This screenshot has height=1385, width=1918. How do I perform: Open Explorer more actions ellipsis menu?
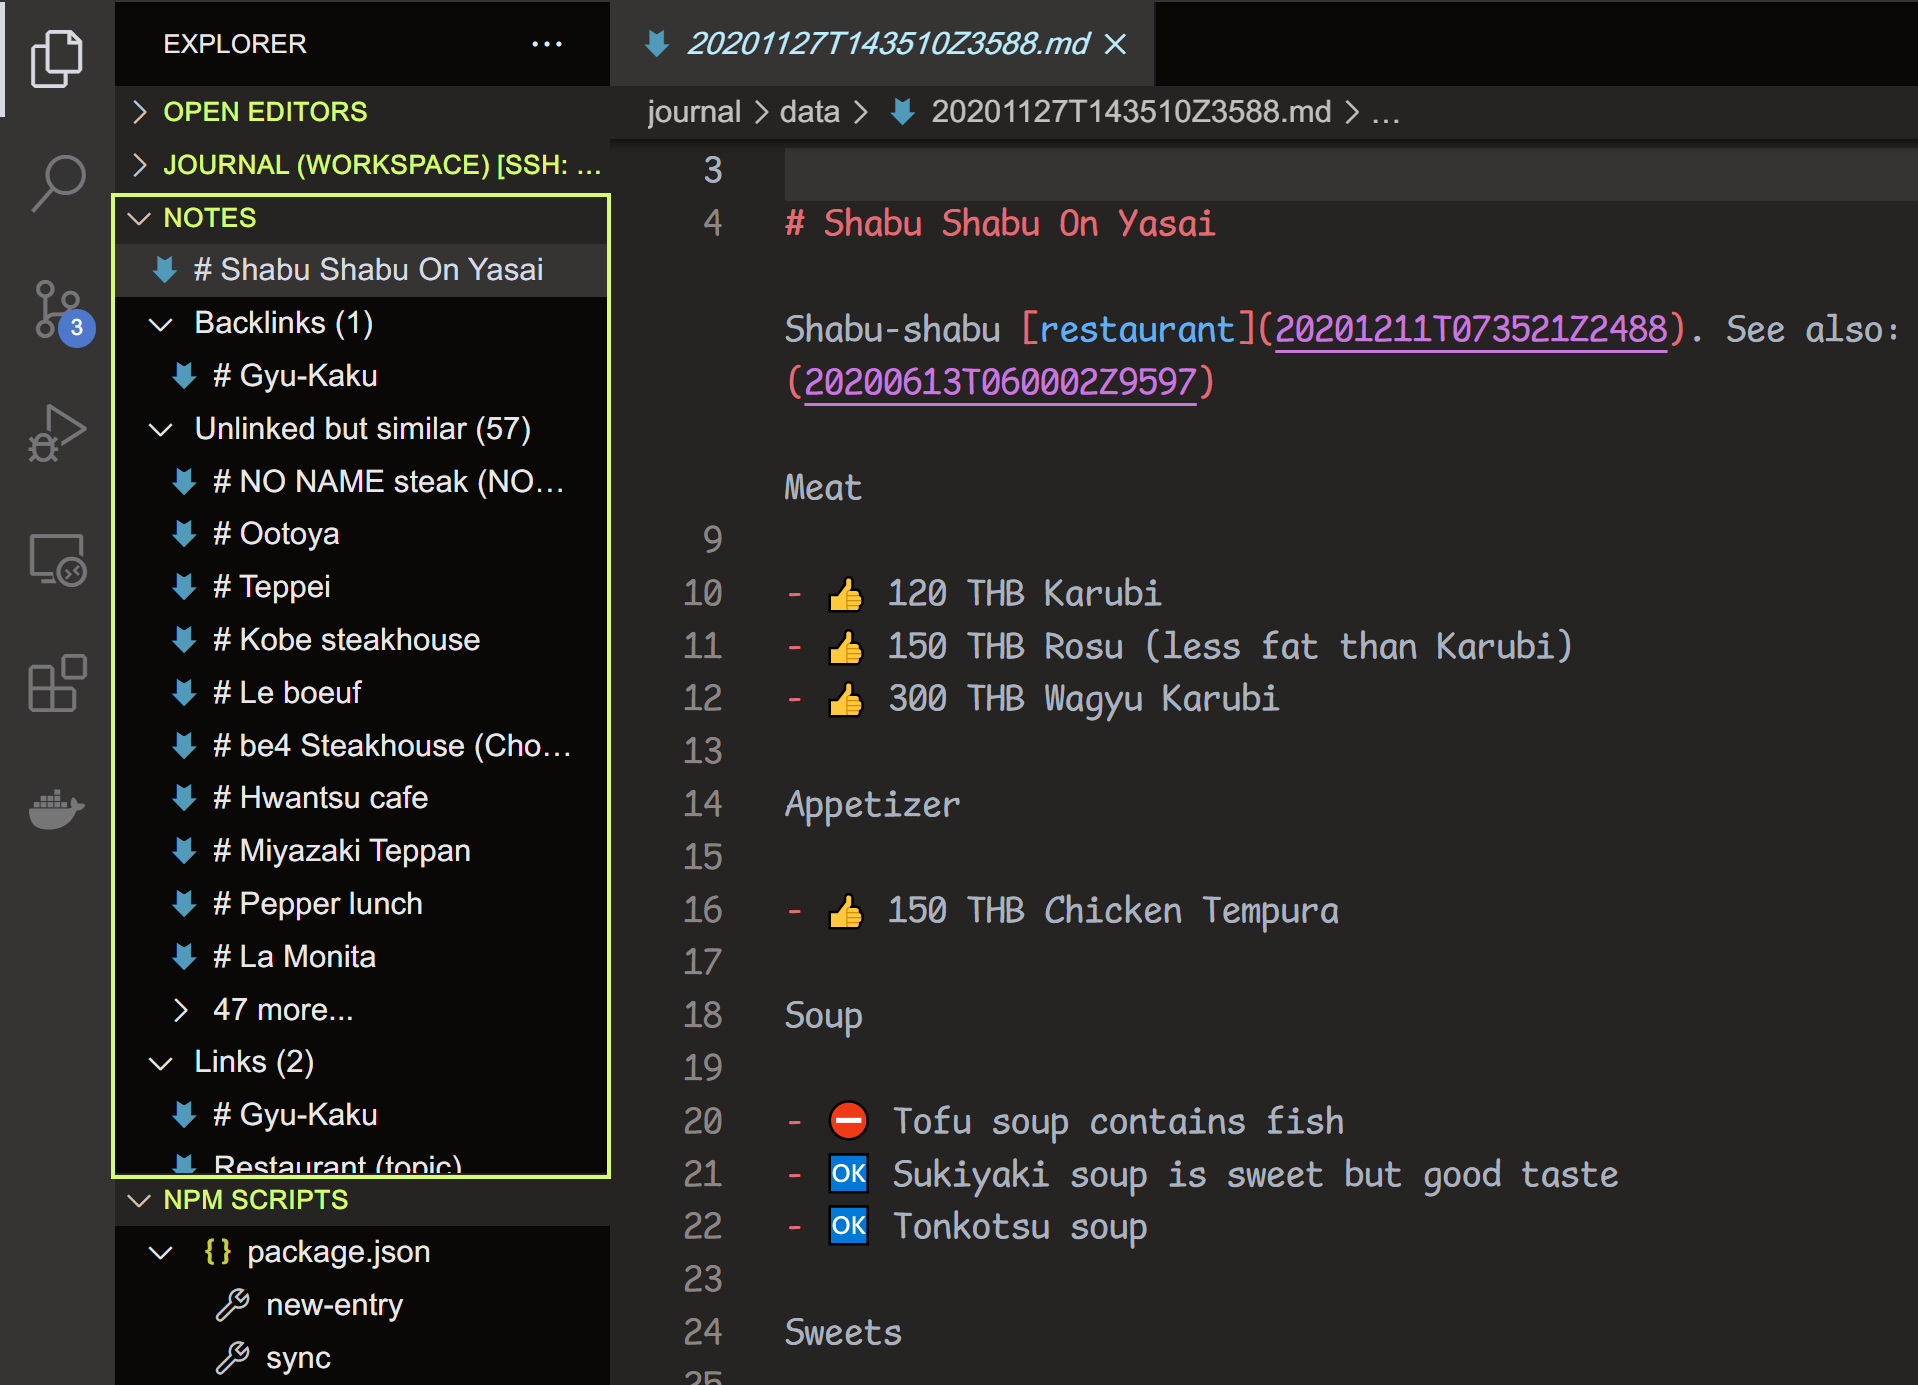547,44
